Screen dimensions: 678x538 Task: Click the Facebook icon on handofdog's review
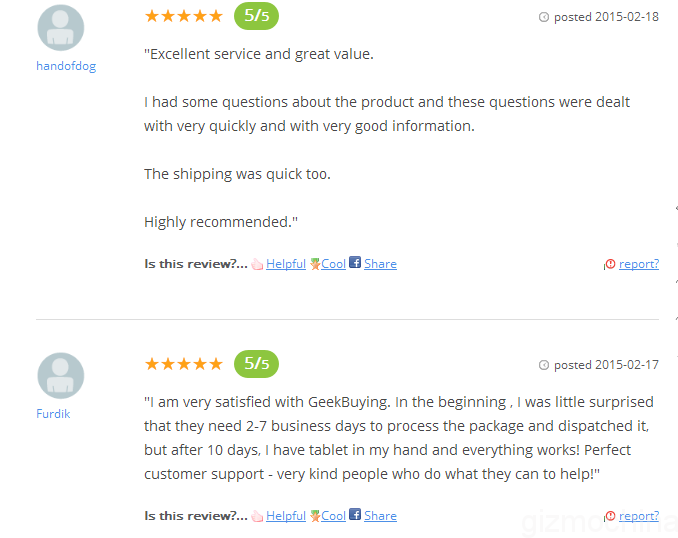click(x=355, y=263)
